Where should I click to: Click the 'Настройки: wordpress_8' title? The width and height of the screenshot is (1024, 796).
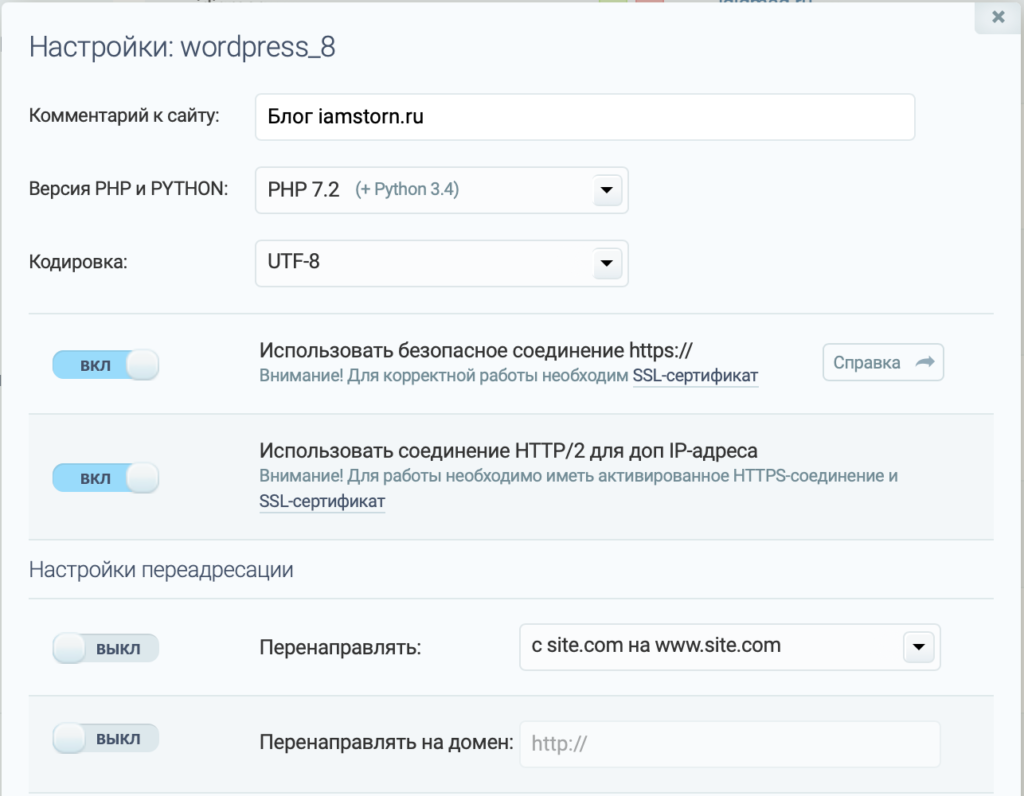pos(182,47)
